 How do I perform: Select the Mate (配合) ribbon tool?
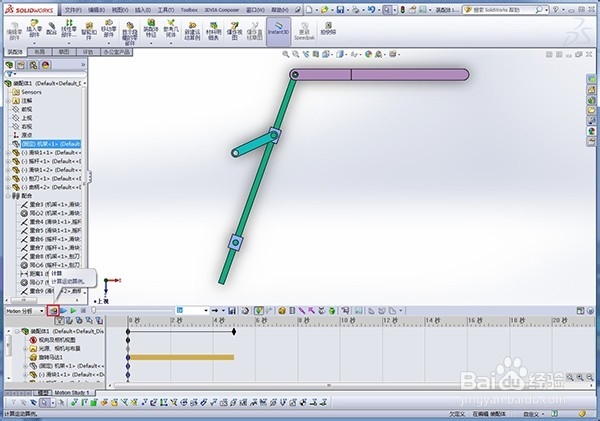pyautogui.click(x=51, y=29)
